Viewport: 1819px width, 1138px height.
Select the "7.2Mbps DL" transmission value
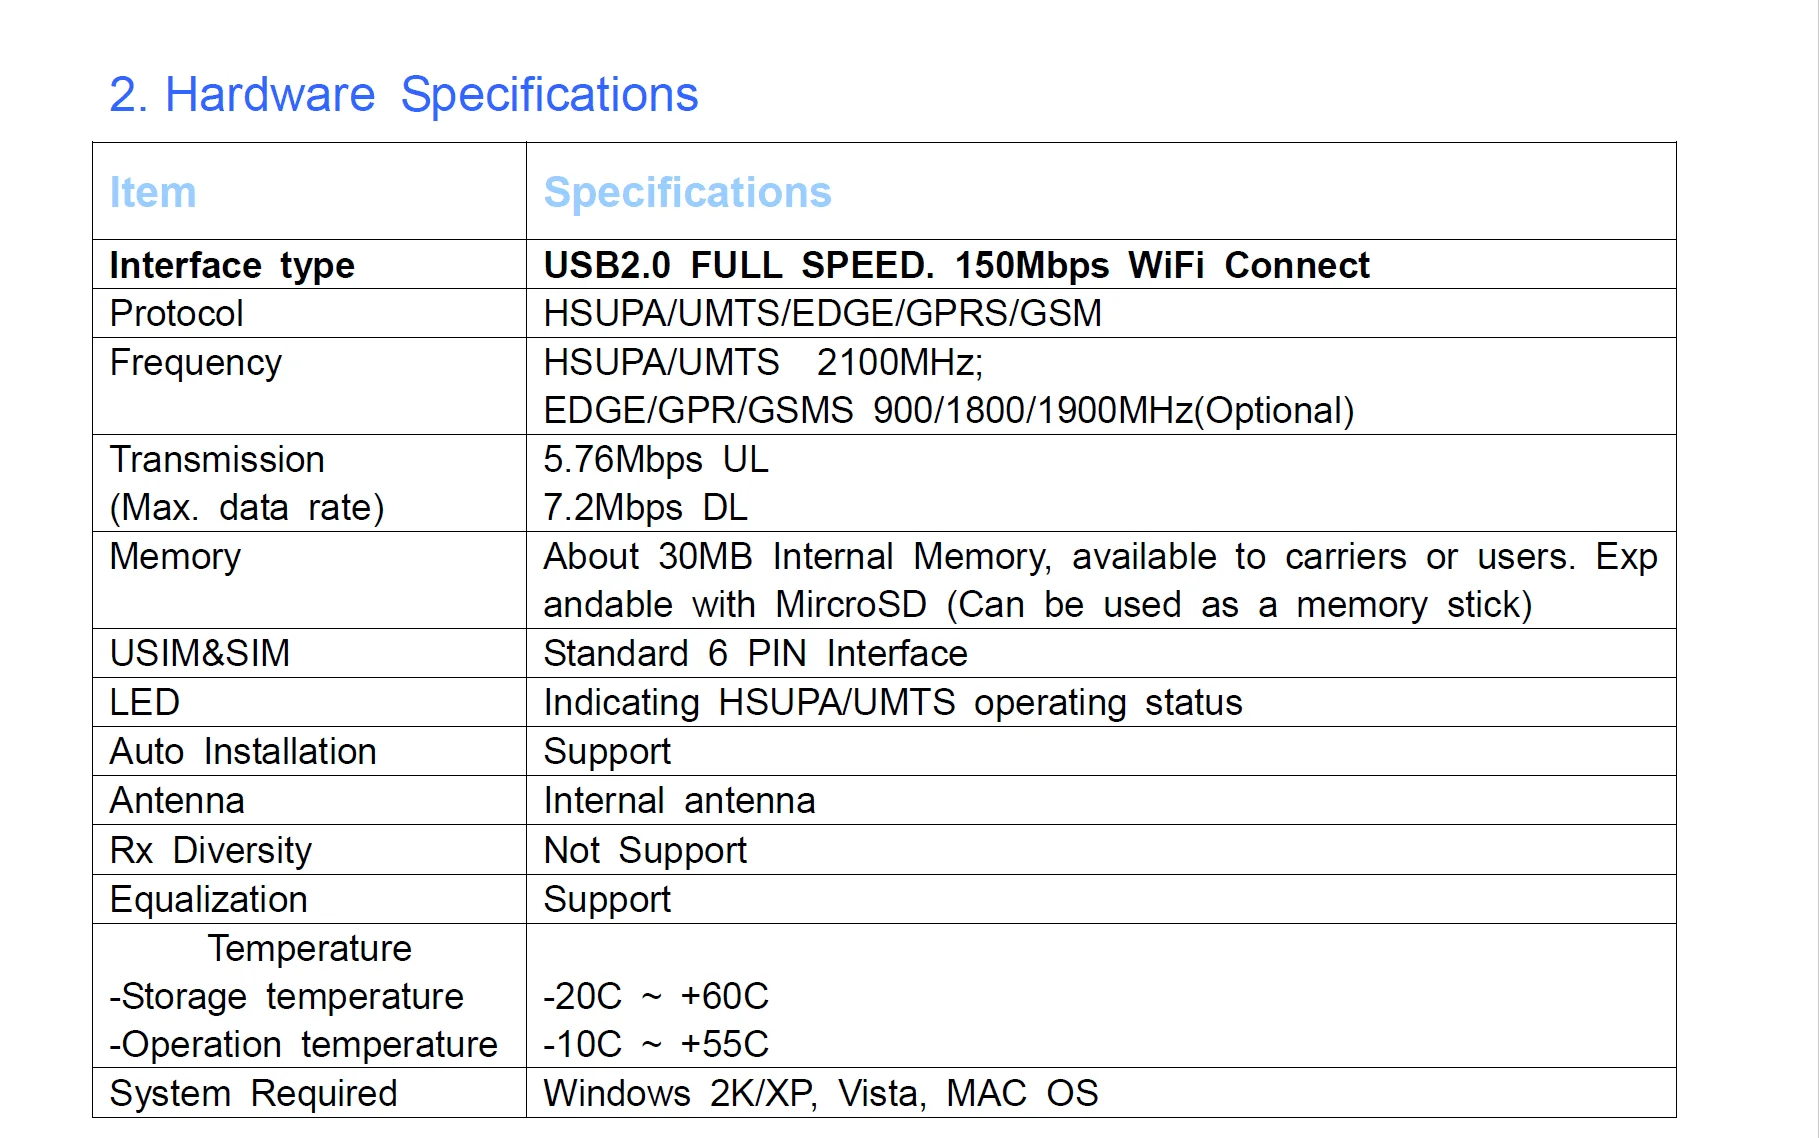click(x=645, y=508)
